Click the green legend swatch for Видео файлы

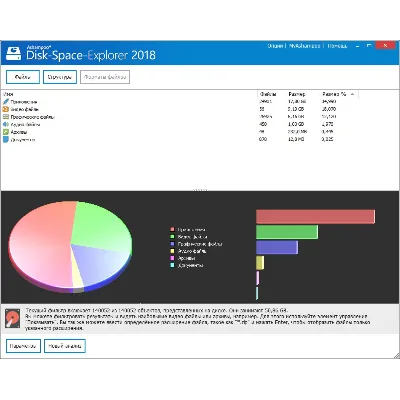click(172, 237)
